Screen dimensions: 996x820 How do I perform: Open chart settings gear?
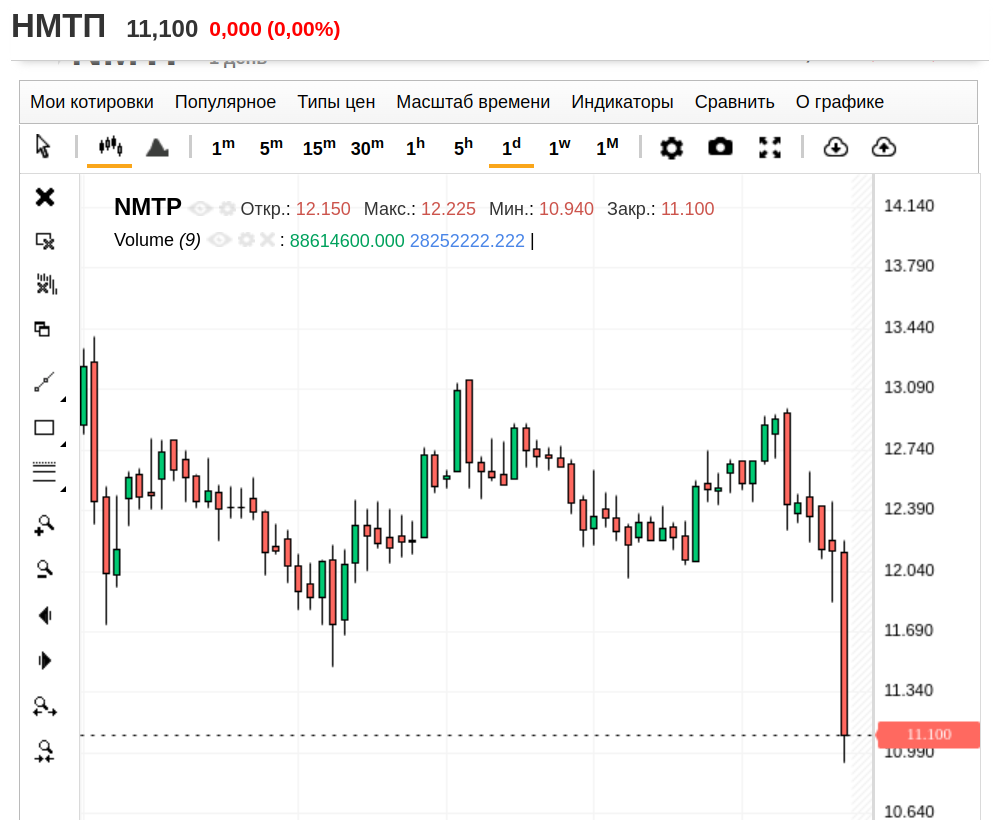point(671,147)
